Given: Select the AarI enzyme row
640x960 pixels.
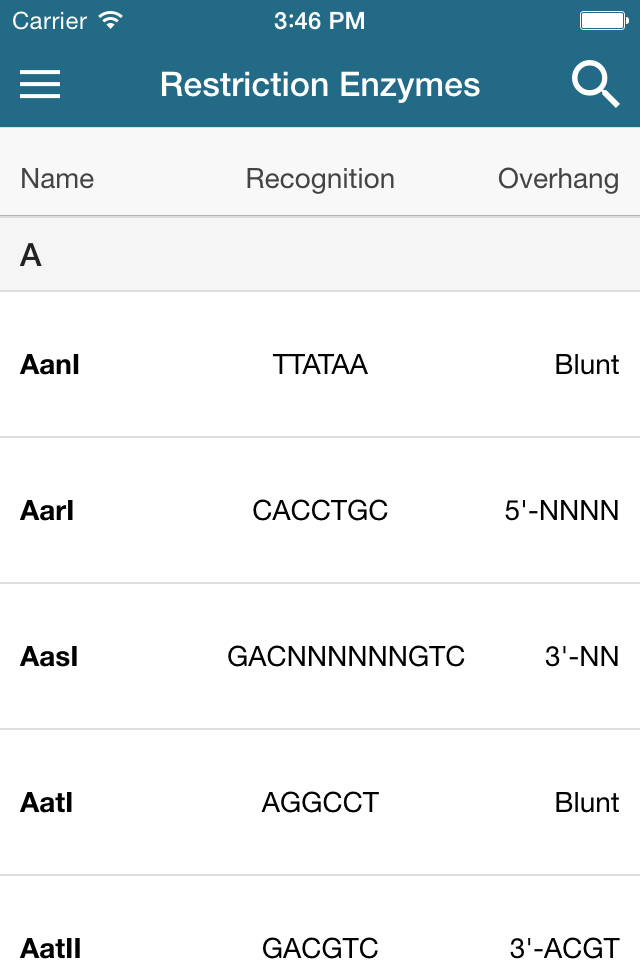Looking at the screenshot, I should 320,510.
